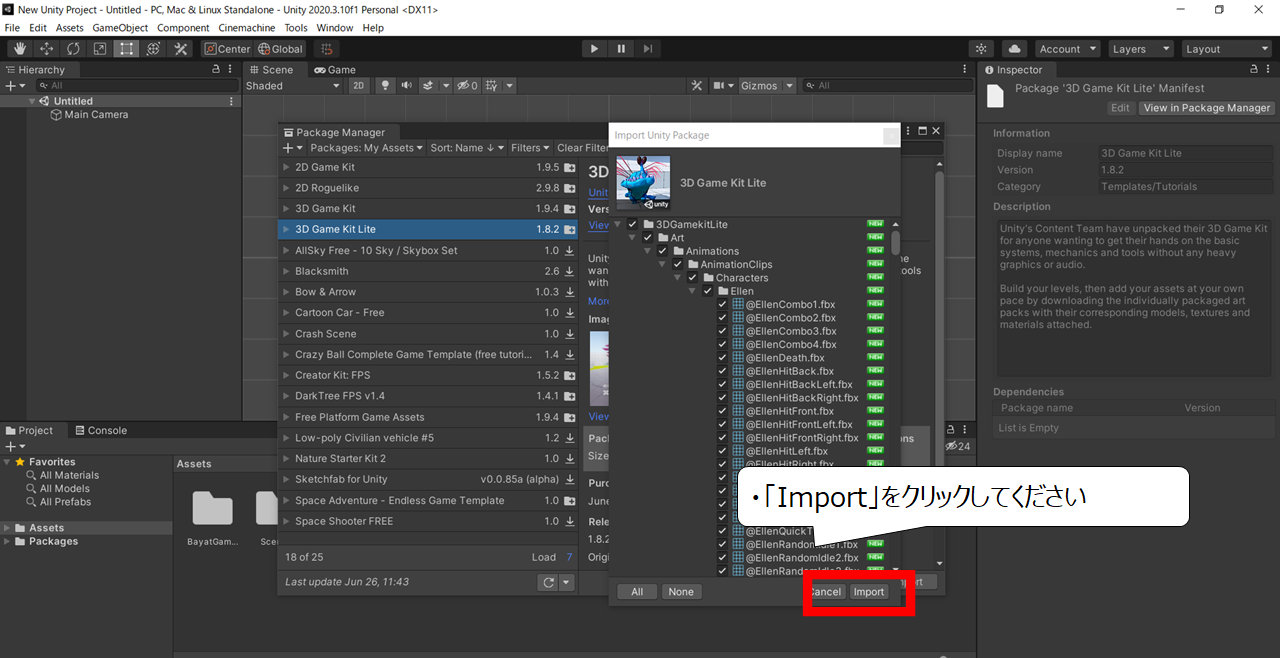This screenshot has width=1280, height=658.
Task: Open the Layout dropdown
Action: pos(1225,49)
